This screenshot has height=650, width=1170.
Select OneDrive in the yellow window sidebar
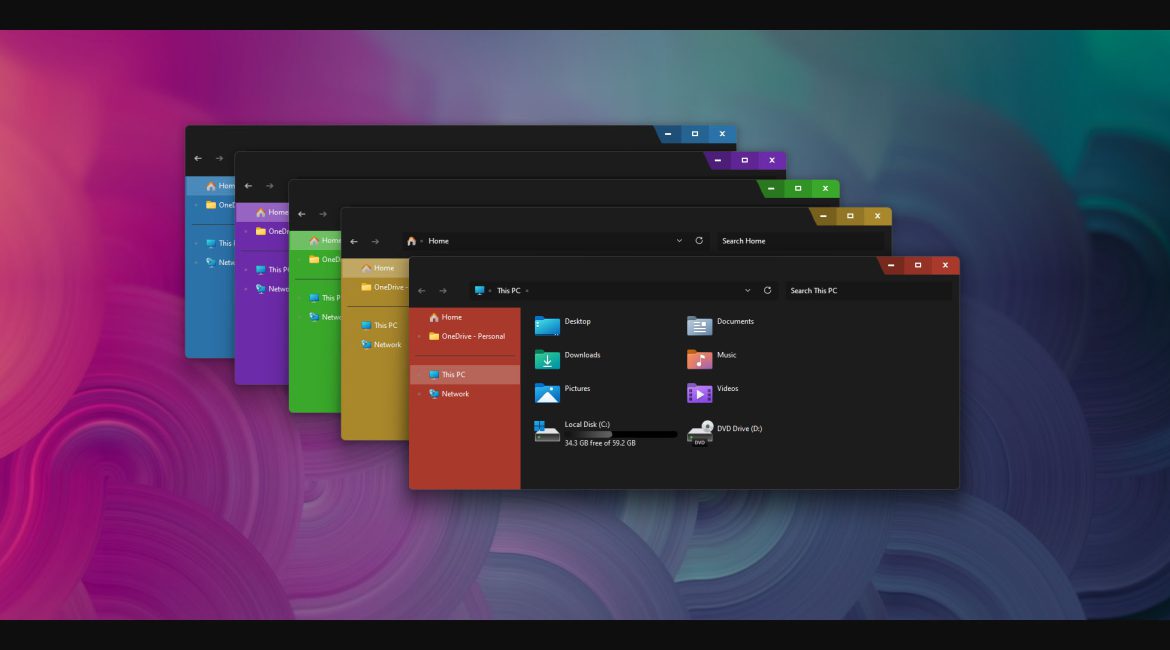point(375,287)
